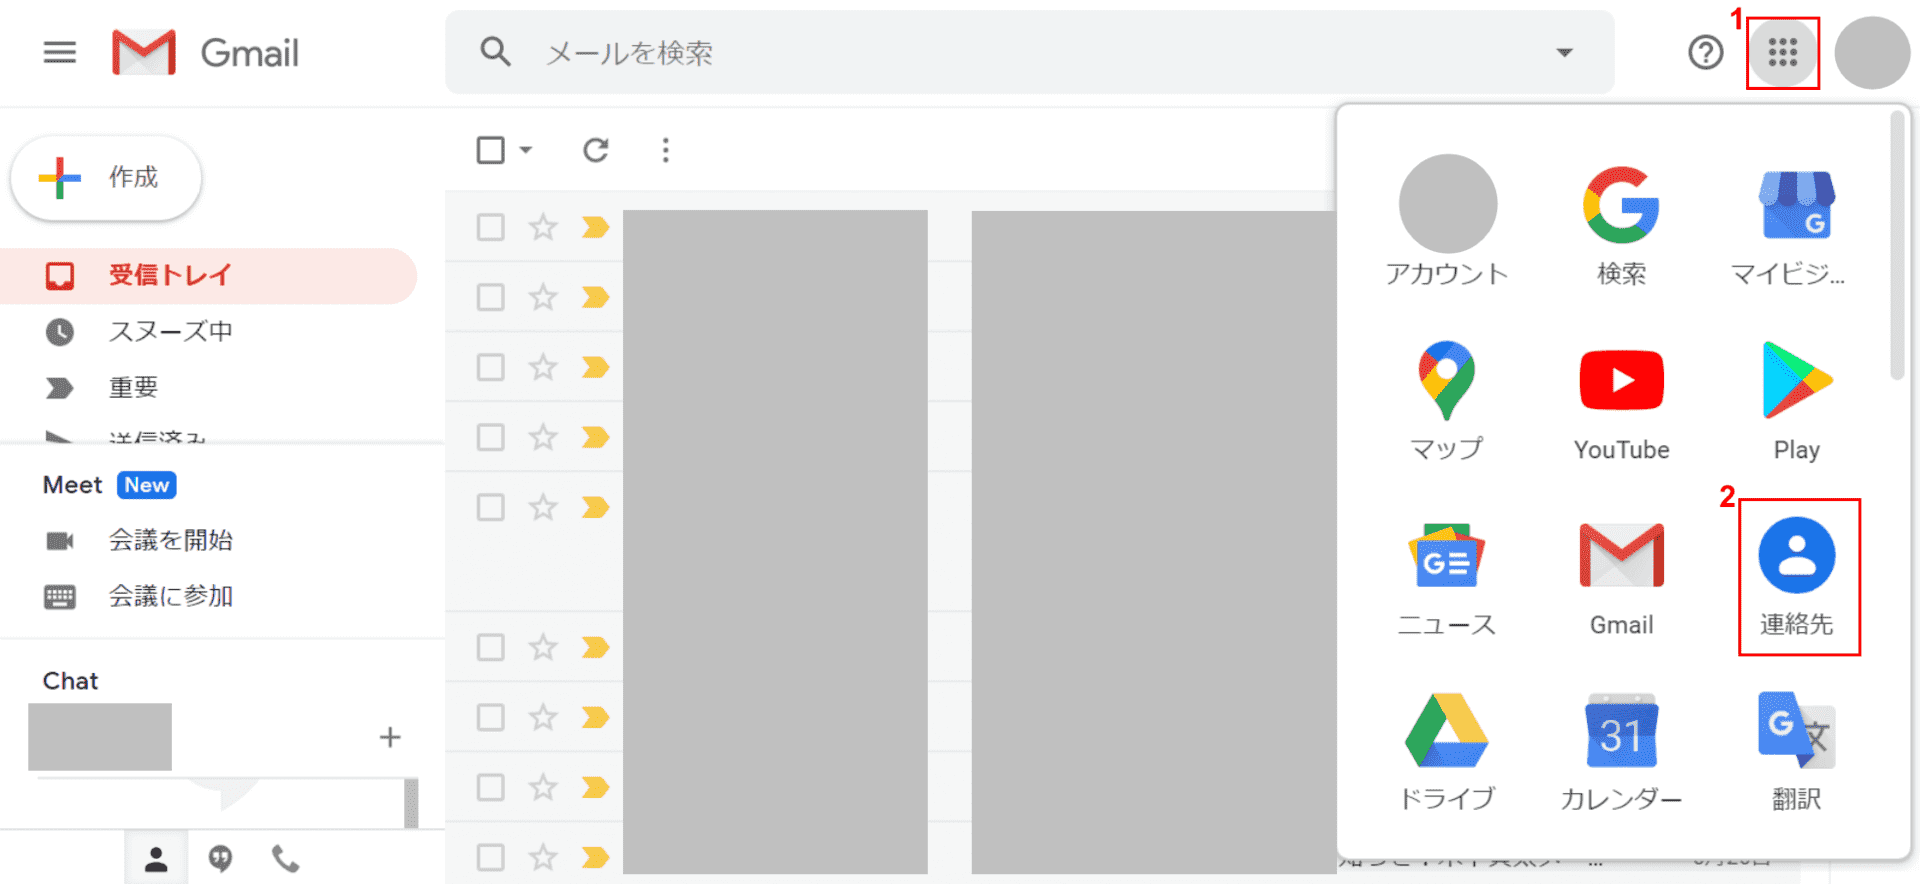Start a new chat with the plus icon

[390, 738]
